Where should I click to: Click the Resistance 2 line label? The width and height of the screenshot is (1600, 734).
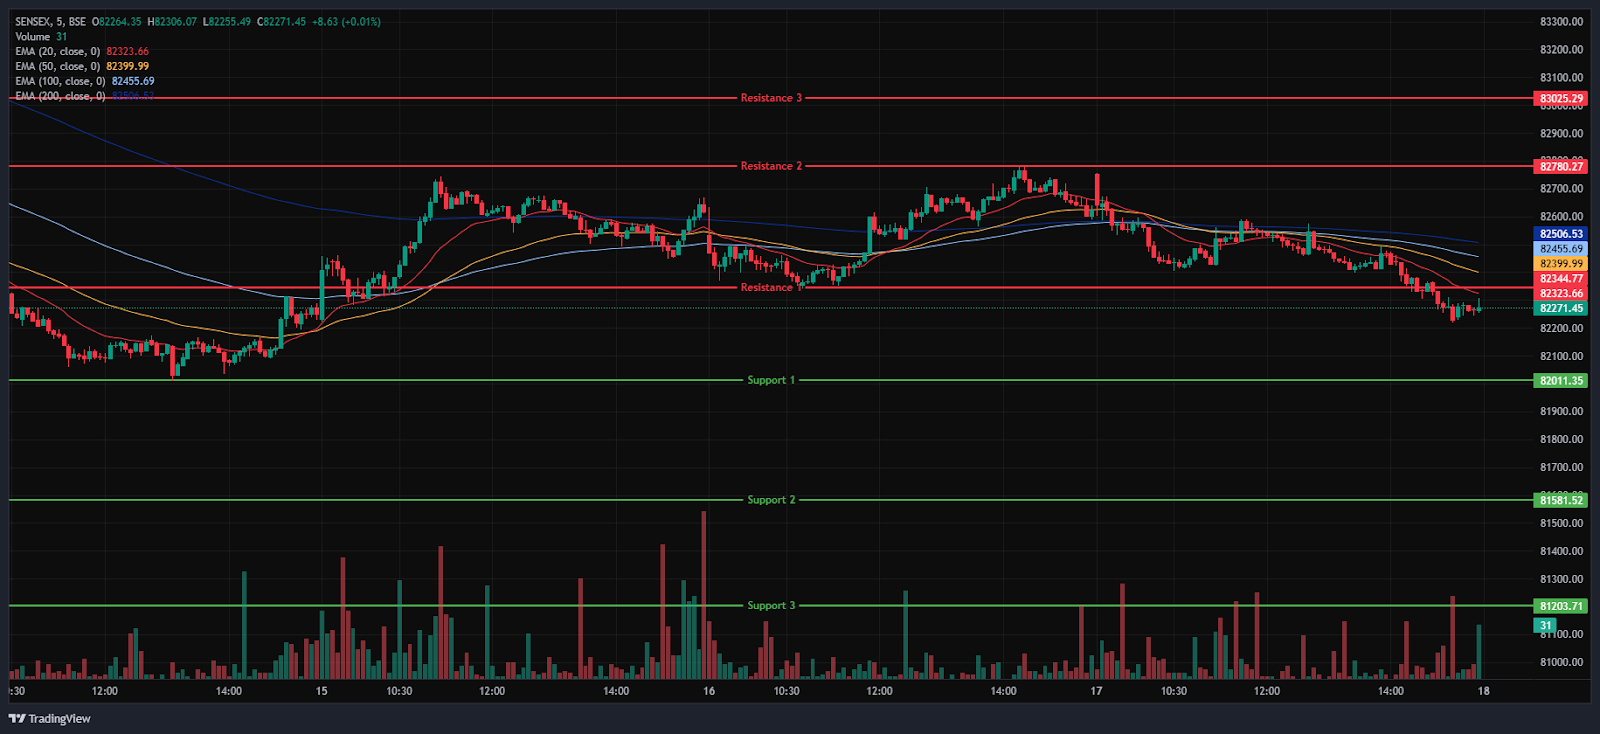click(771, 166)
